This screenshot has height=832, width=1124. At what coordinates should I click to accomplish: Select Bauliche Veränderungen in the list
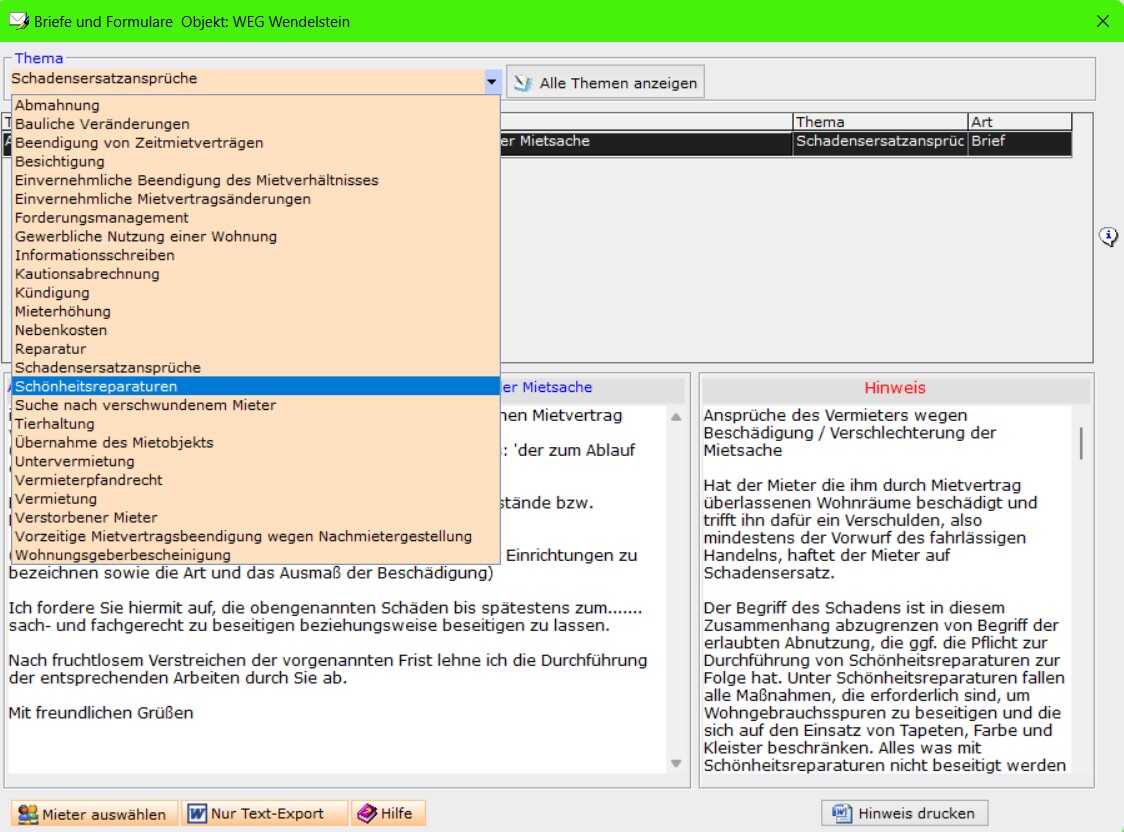point(256,124)
